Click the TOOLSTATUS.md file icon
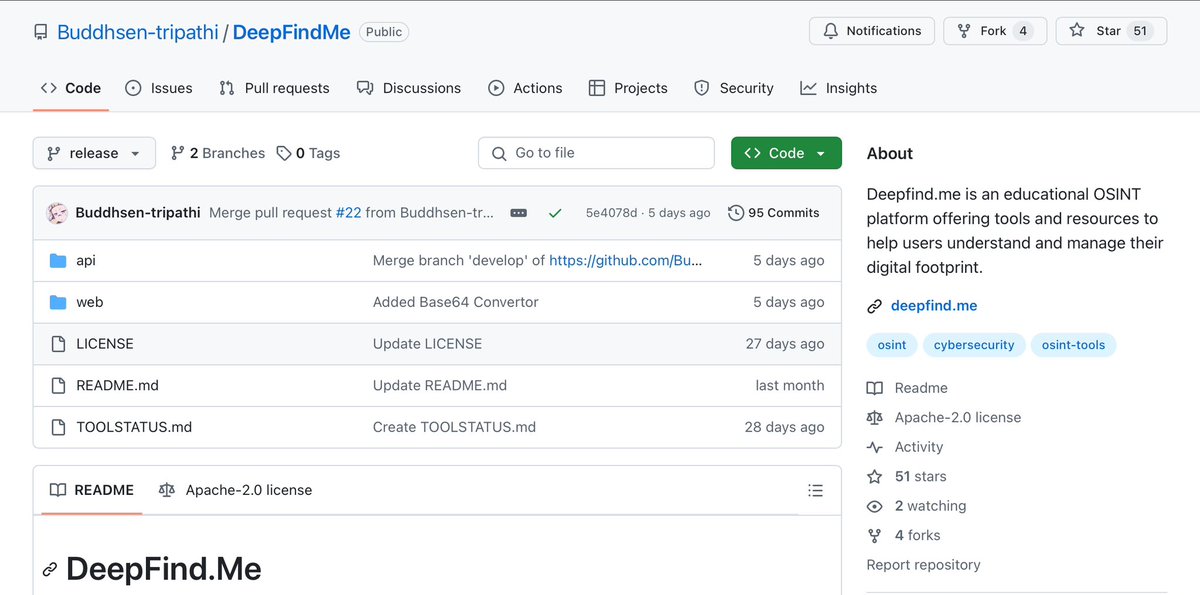Viewport: 1200px width, 595px height. [x=58, y=427]
